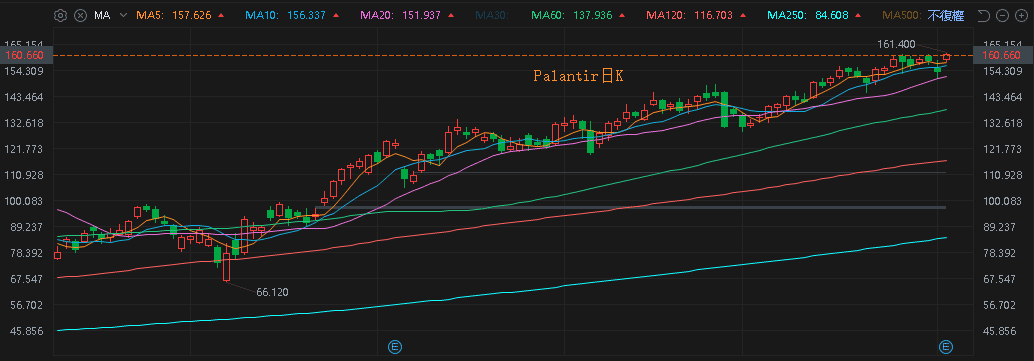Click the 161.400 high price annotation
Viewport: 1034px width, 361px height.
tap(896, 44)
